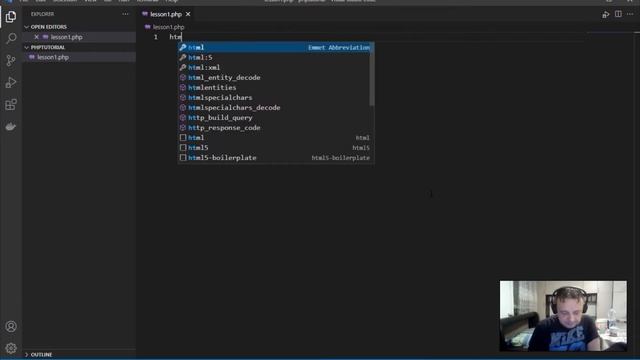Viewport: 640px width, 360px height.
Task: Open the Source Control view
Action: coord(11,60)
